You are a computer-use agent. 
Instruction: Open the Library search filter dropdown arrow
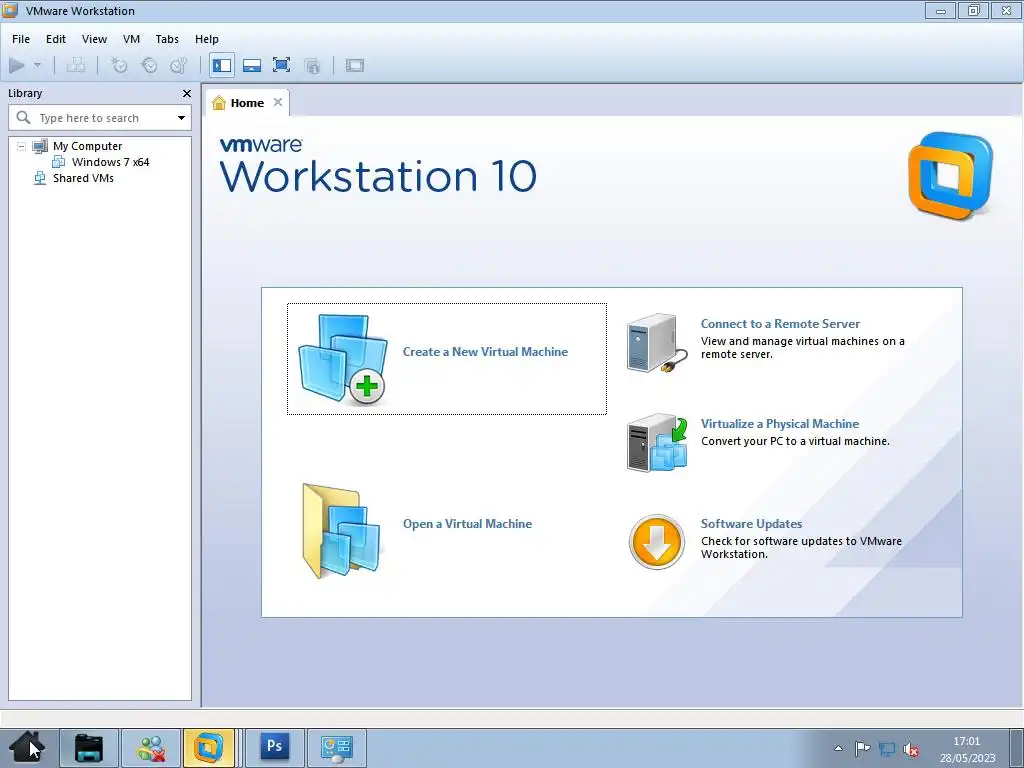181,118
